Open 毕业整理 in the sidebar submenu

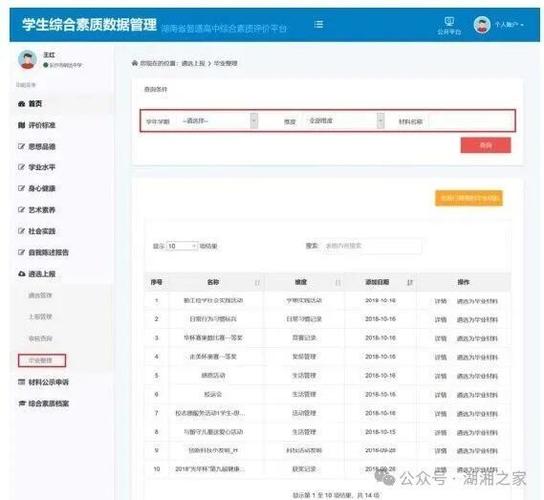point(42,361)
